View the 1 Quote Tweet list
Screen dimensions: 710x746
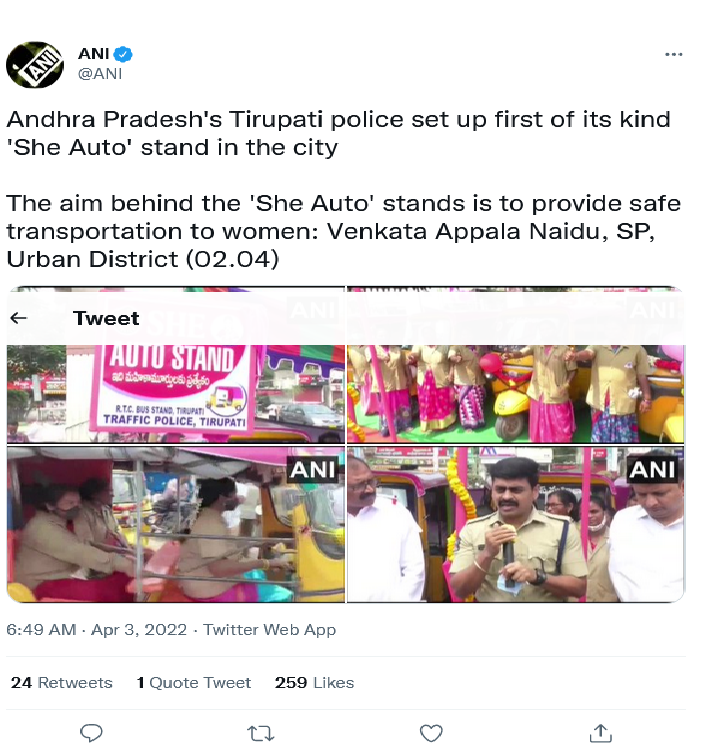194,683
